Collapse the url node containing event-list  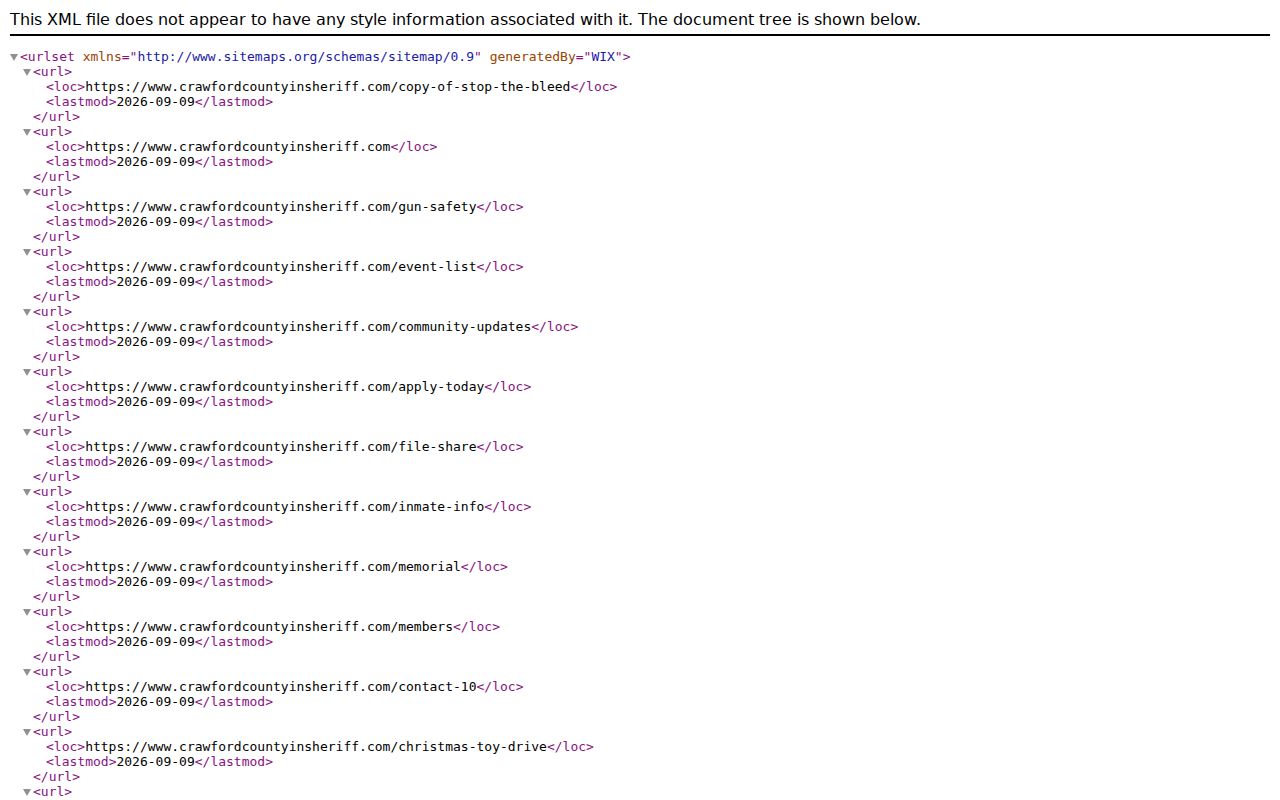coord(27,252)
